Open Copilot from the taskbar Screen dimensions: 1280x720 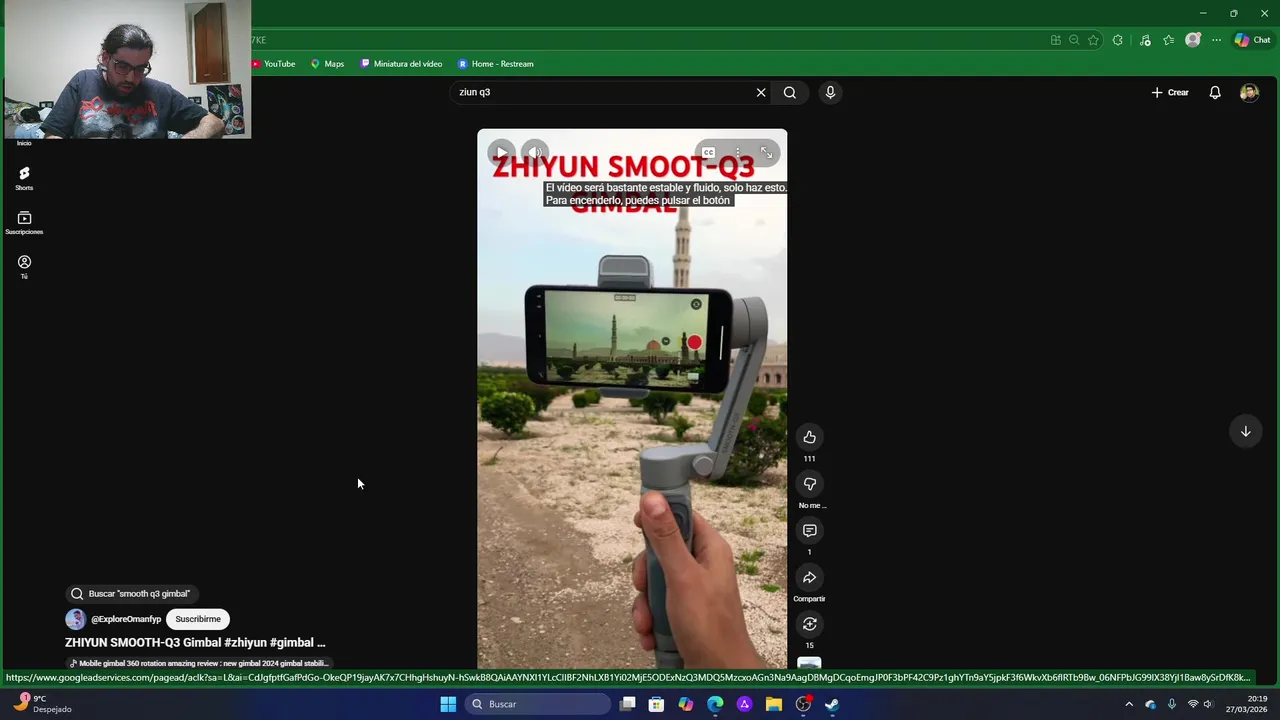(x=686, y=704)
